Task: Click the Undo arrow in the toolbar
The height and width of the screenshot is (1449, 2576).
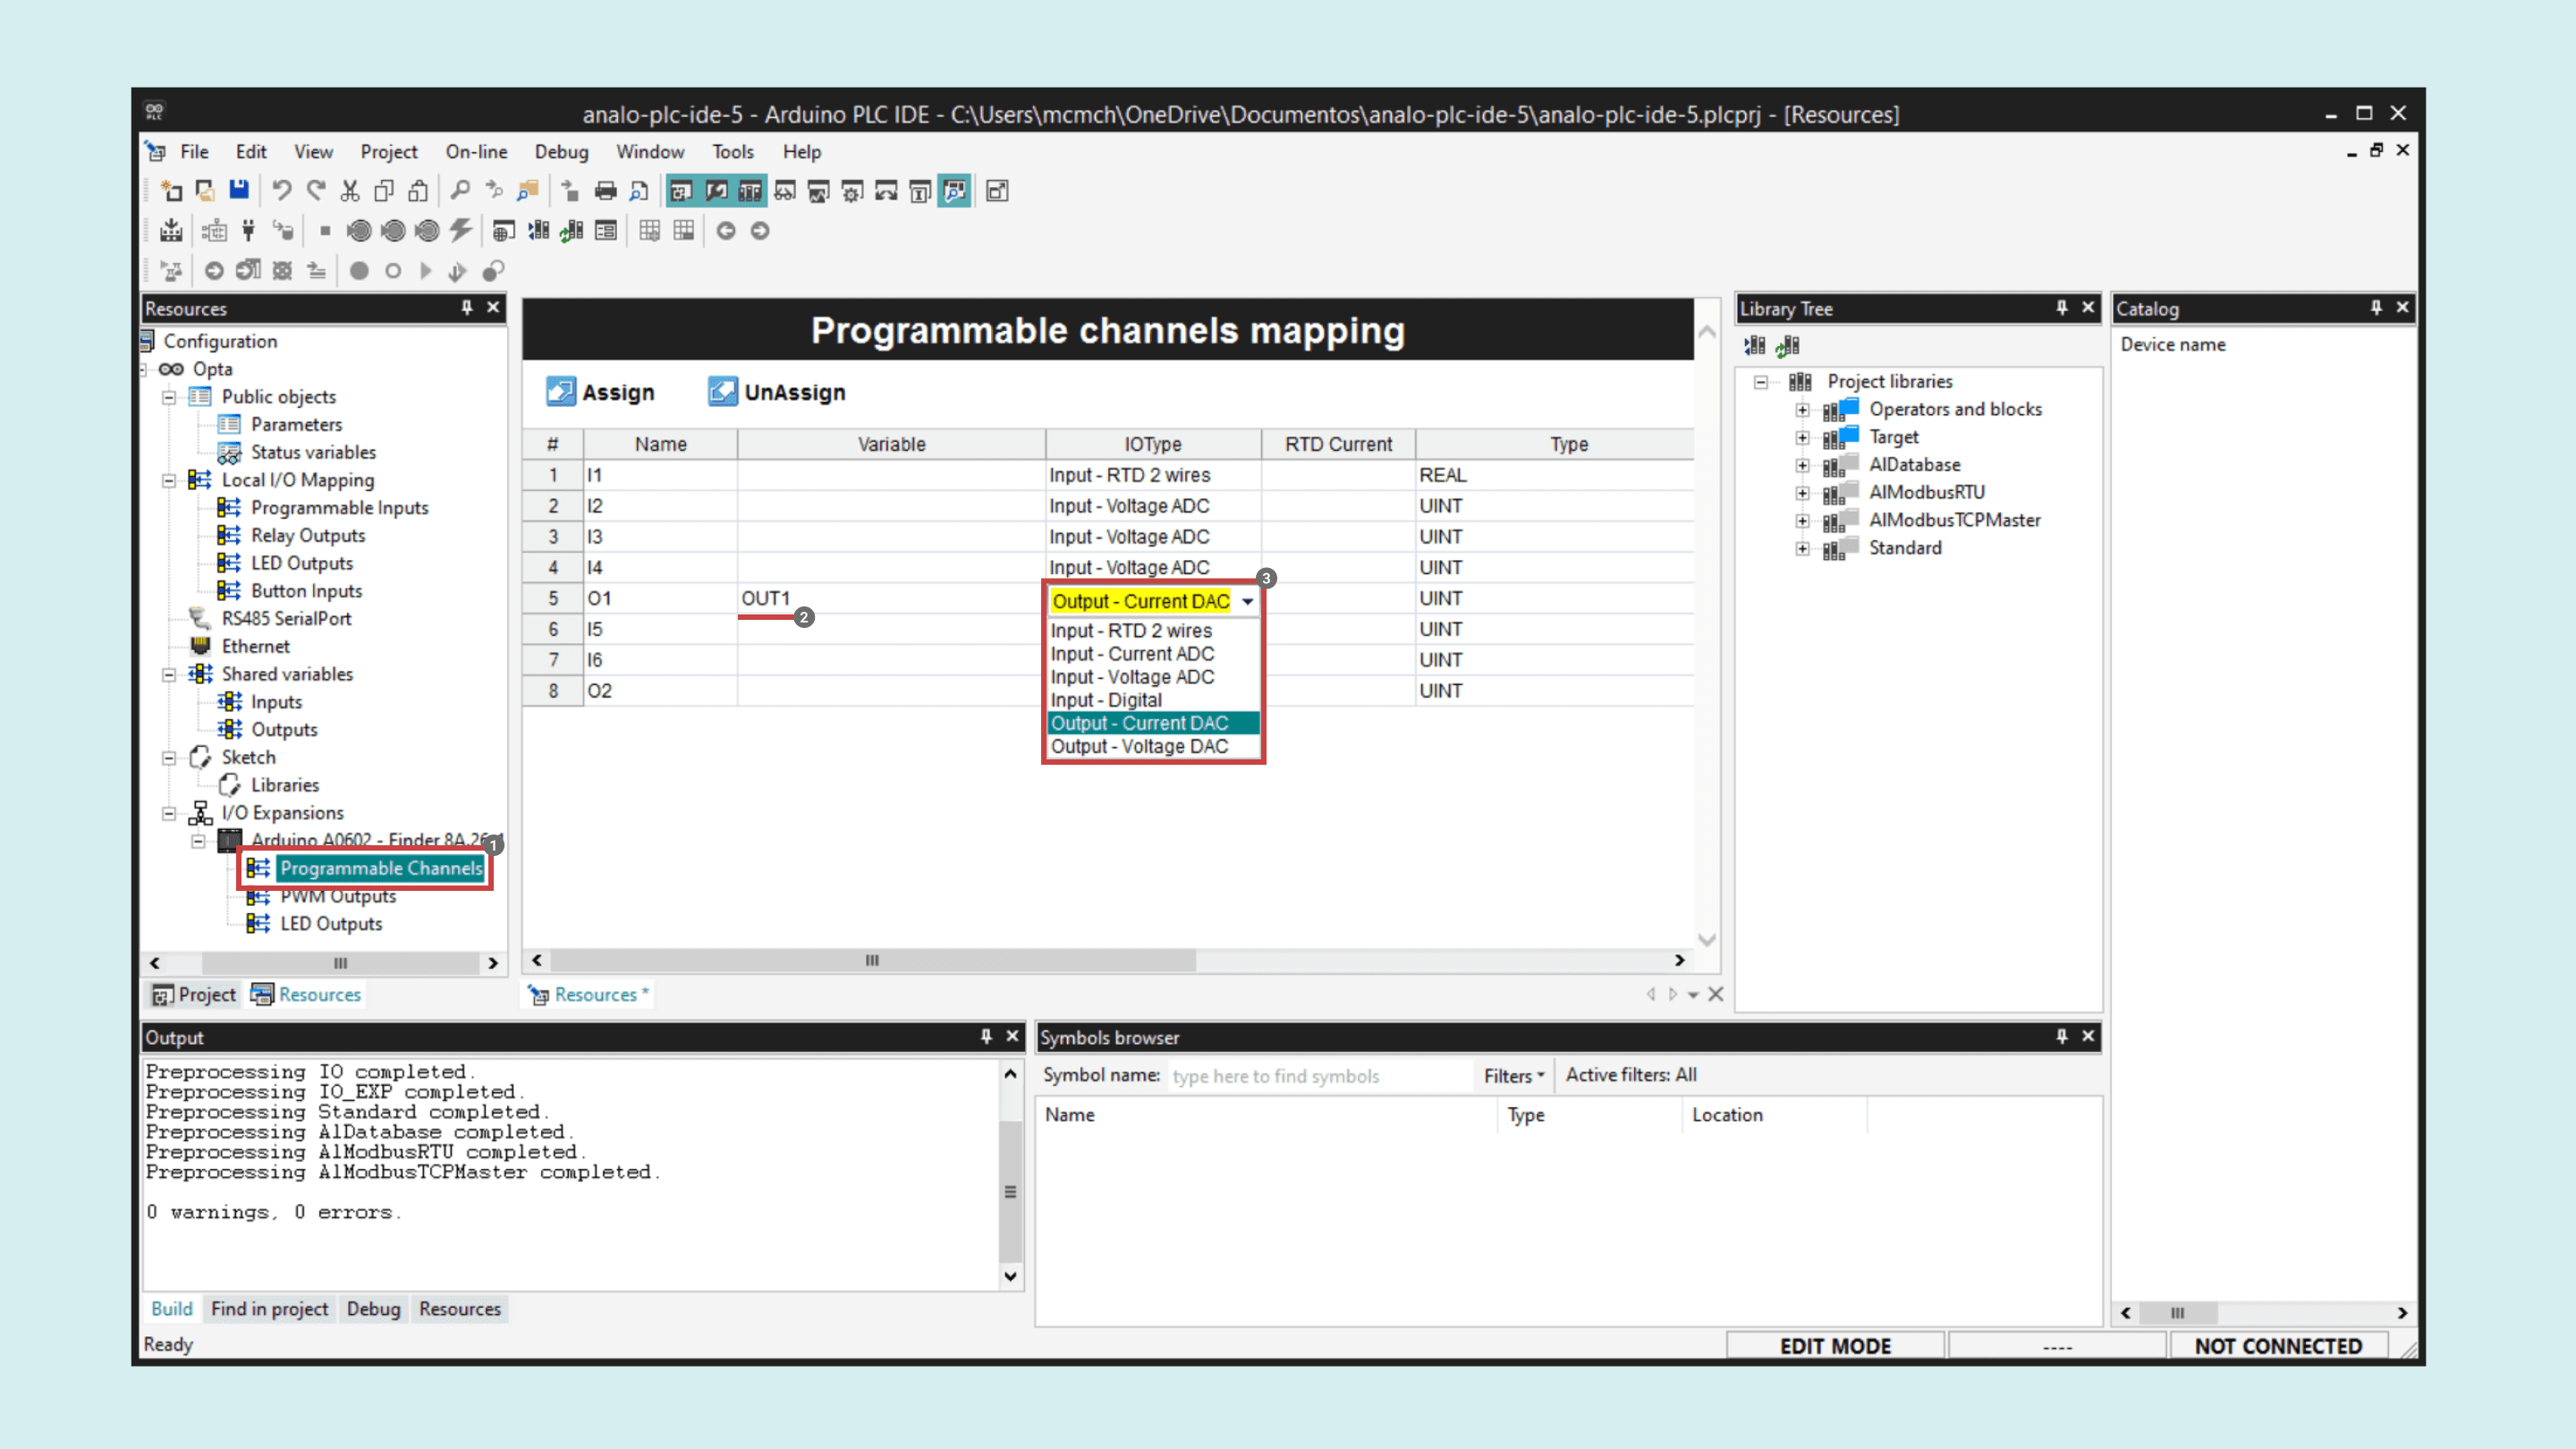Action: 281,190
